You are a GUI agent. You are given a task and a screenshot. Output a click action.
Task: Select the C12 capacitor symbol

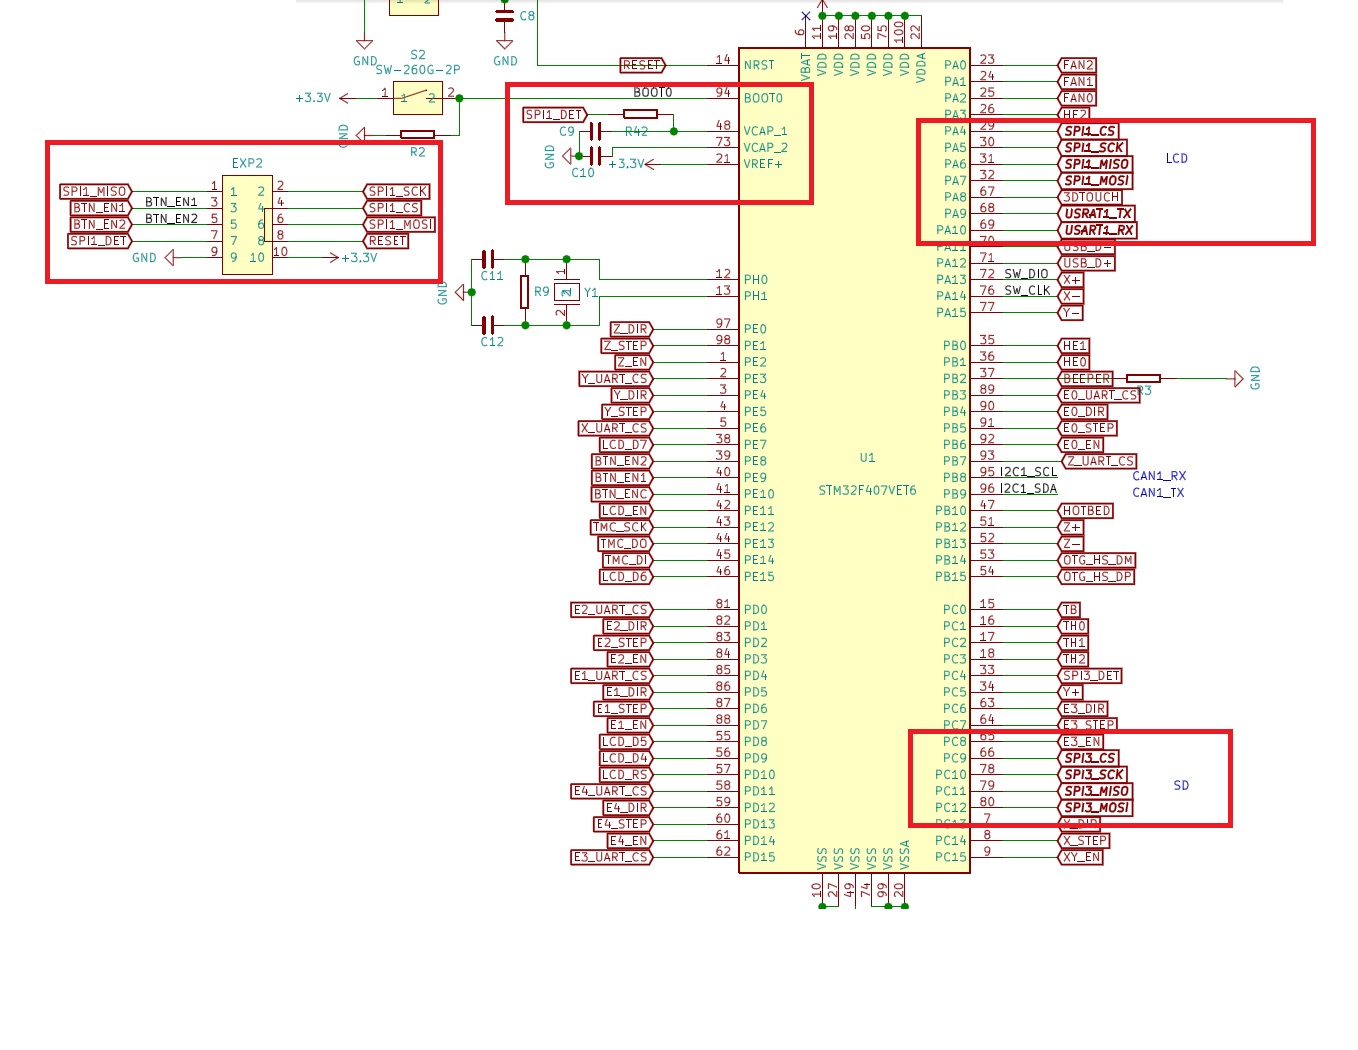pyautogui.click(x=488, y=325)
